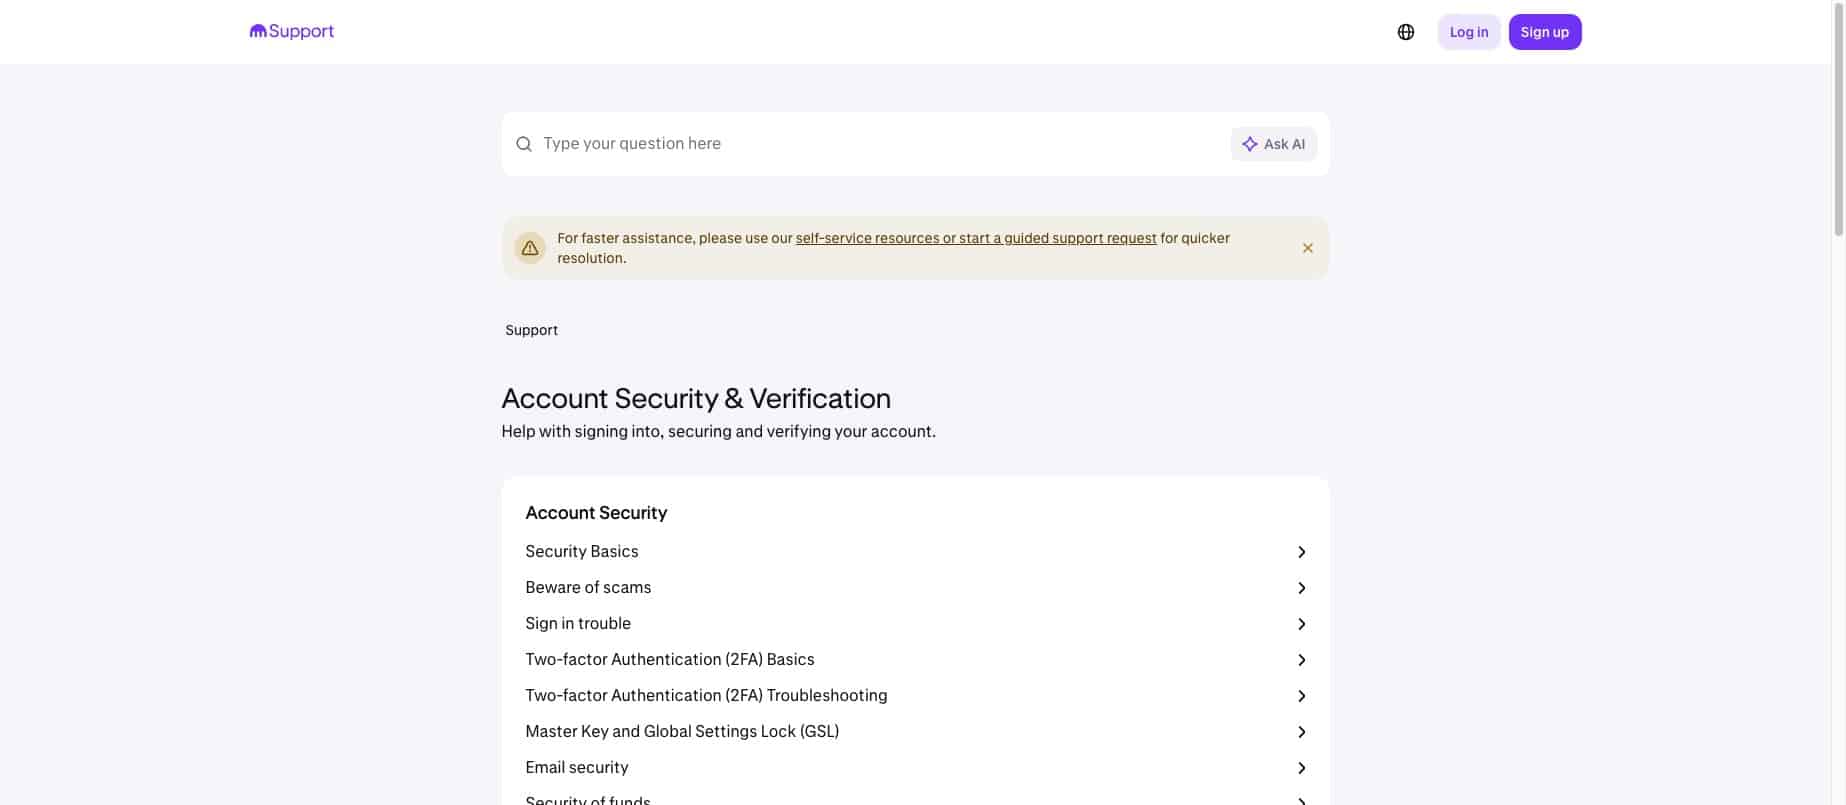
Task: Expand chevron beside Email security
Action: (1301, 768)
